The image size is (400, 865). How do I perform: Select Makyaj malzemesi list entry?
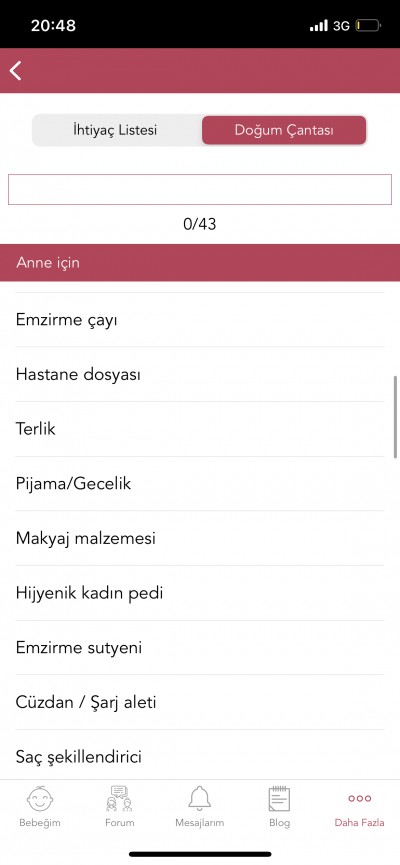[x=200, y=538]
